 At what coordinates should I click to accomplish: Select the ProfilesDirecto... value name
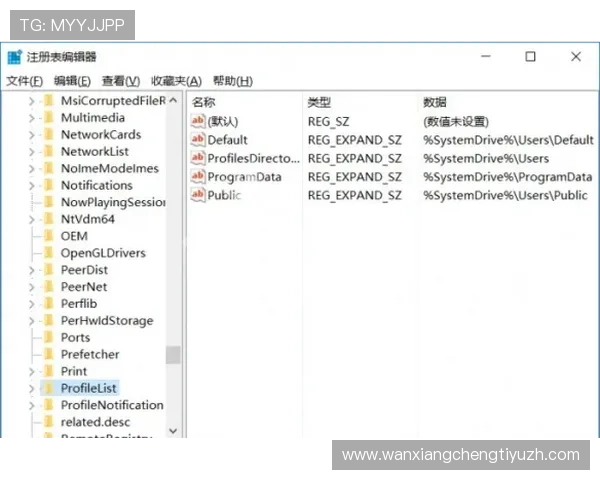(254, 158)
